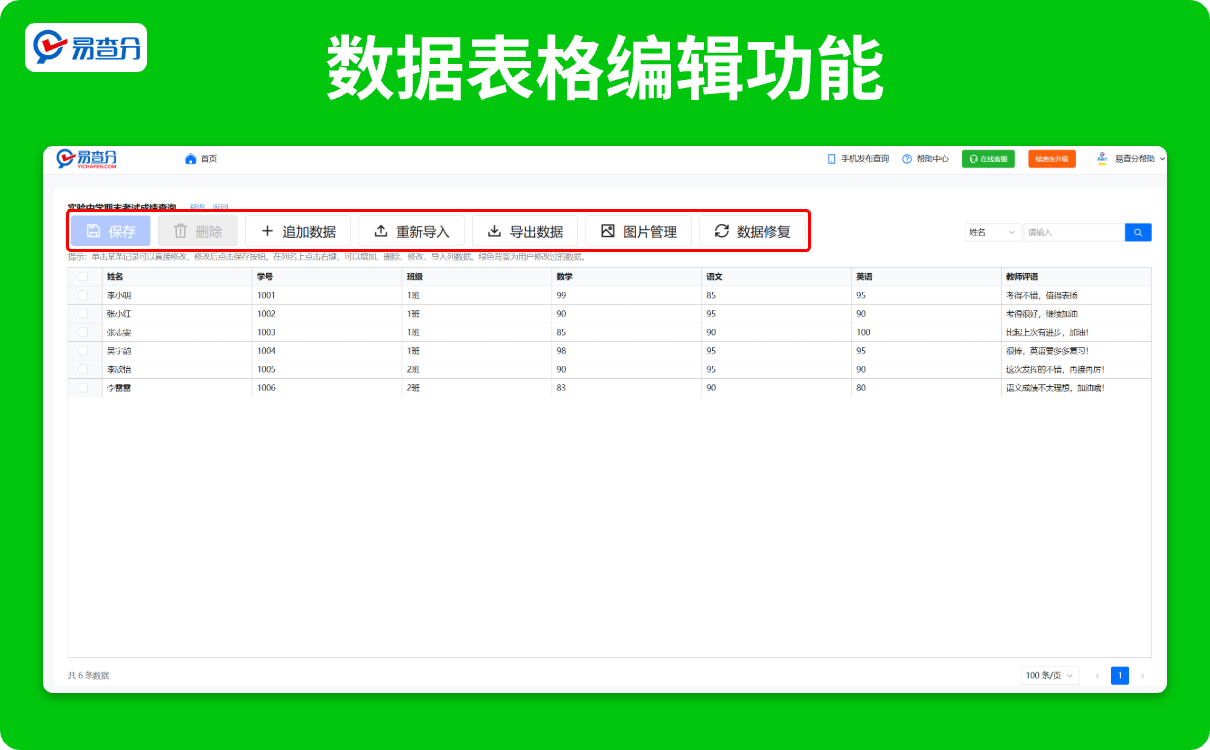Click the green 在线客服 button
1210x750 pixels.
tap(988, 158)
